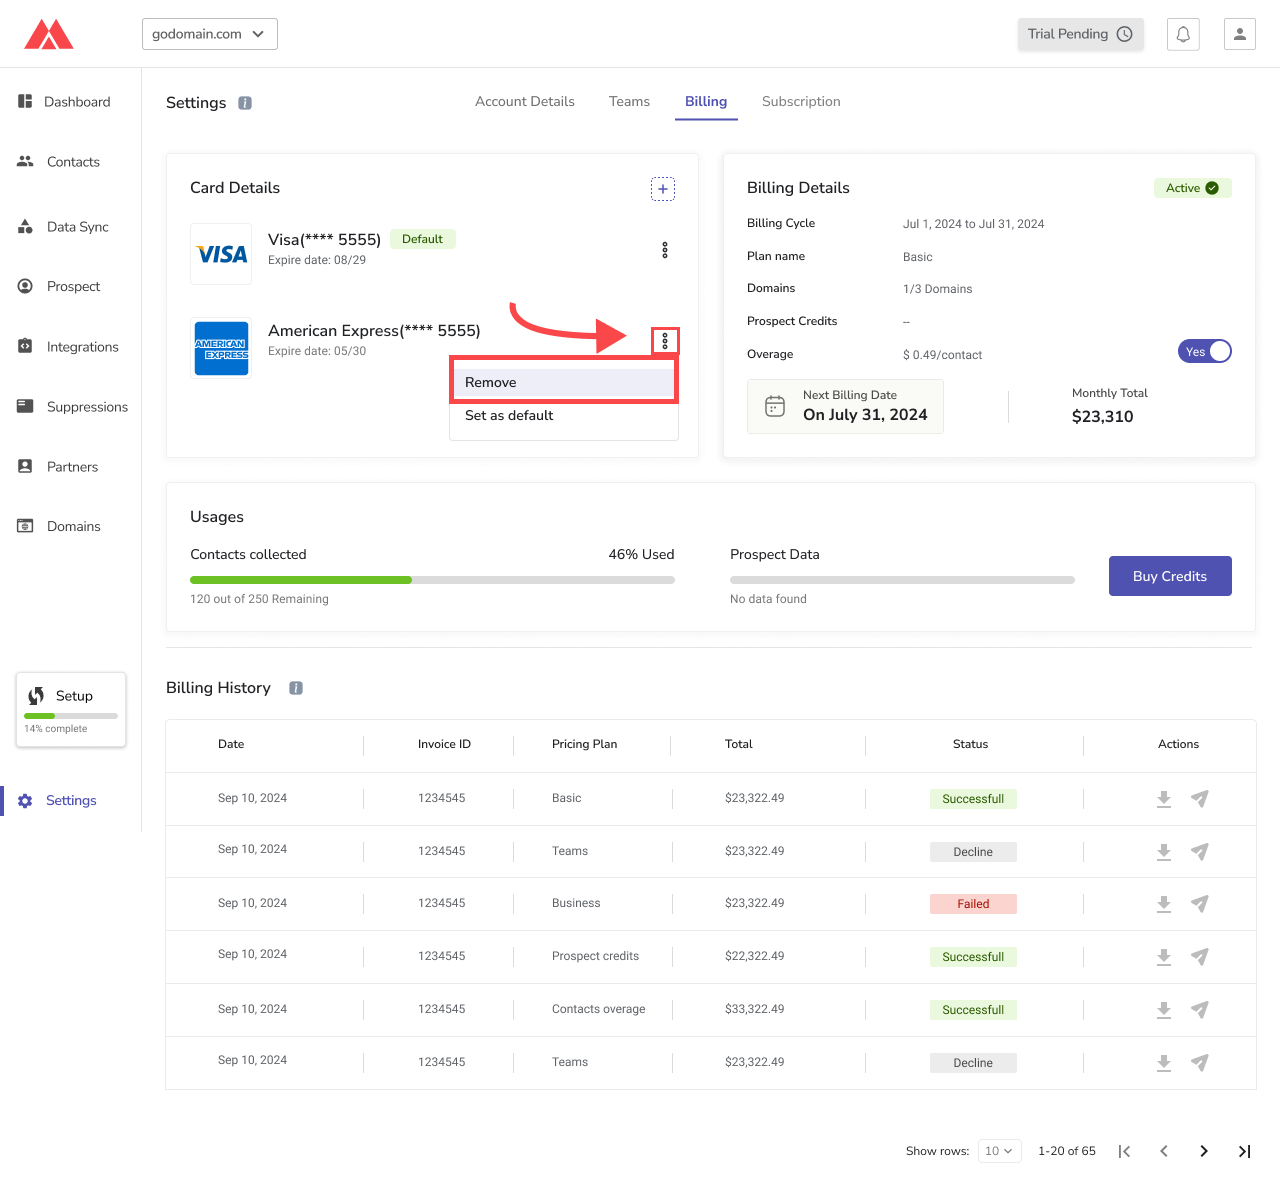Toggle the Overage switch off
Viewport: 1280px width, 1195px height.
[1204, 352]
